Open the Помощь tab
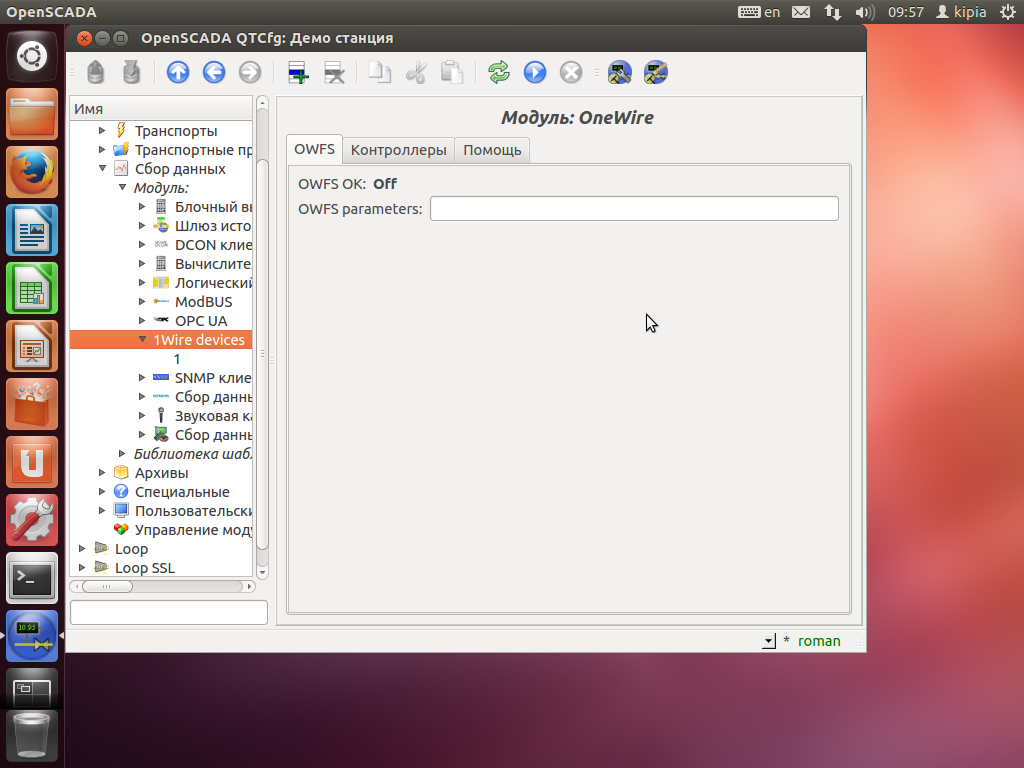The image size is (1024, 768). coord(492,150)
